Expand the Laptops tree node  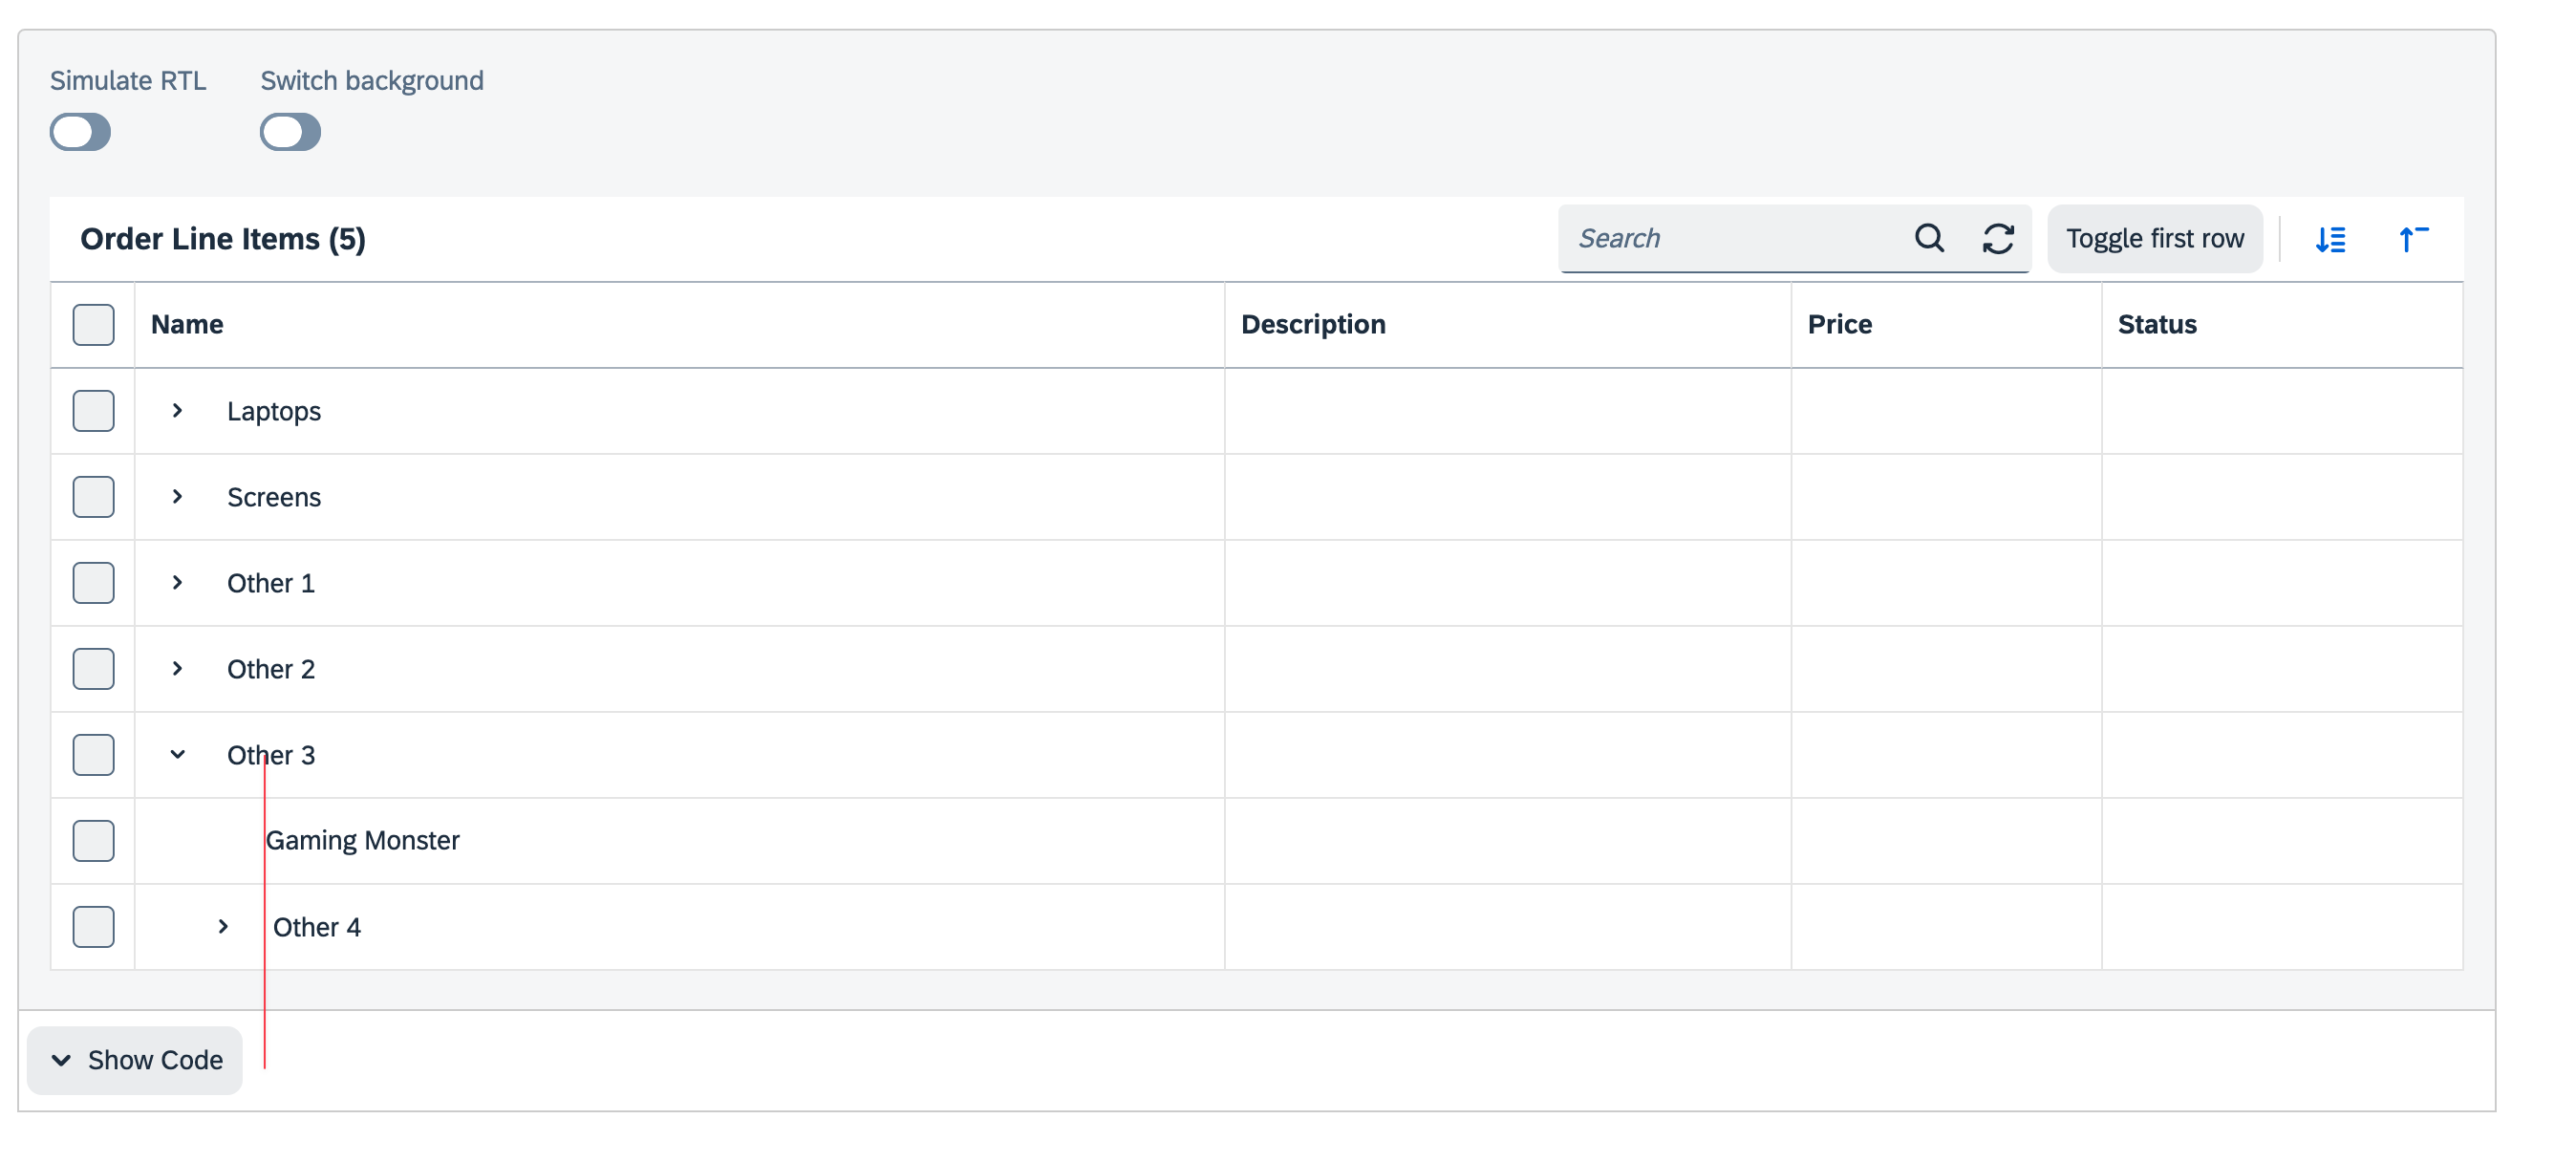(177, 411)
